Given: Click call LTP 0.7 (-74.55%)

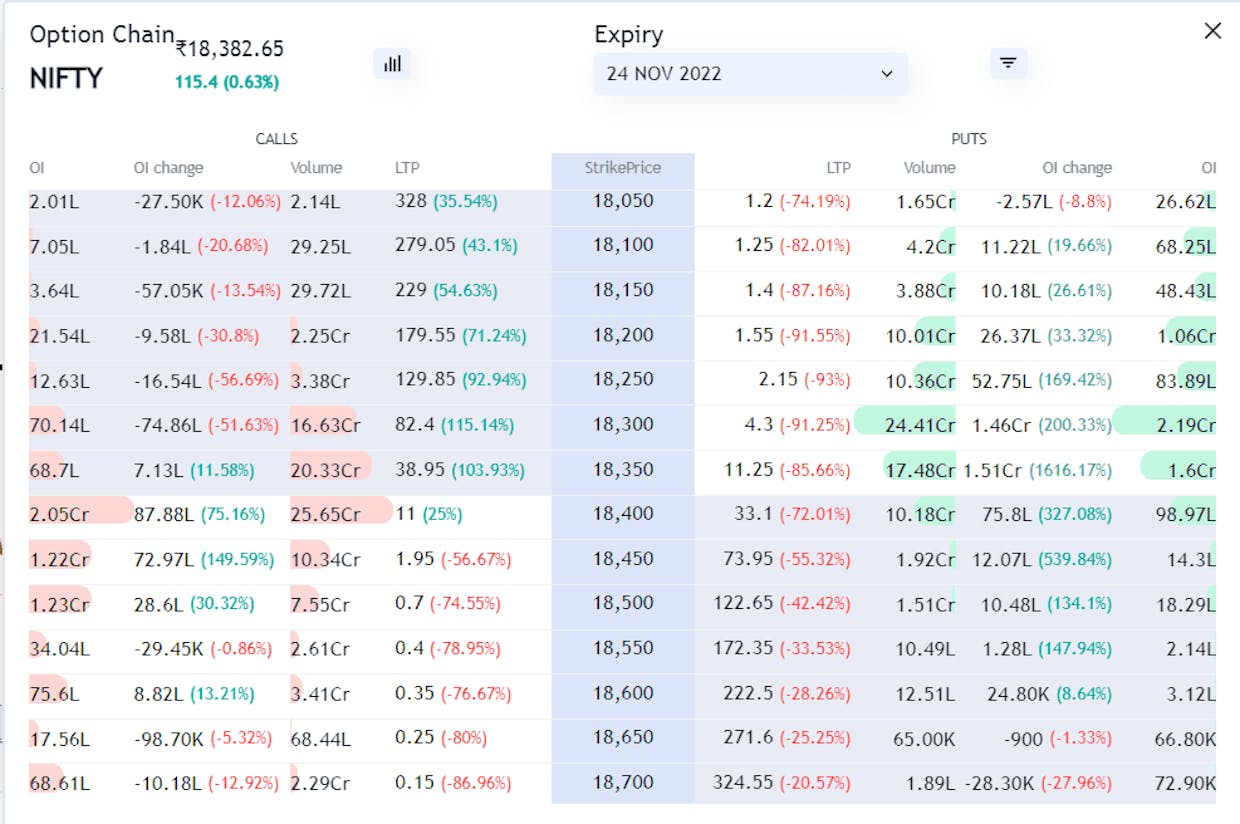Looking at the screenshot, I should point(447,604).
